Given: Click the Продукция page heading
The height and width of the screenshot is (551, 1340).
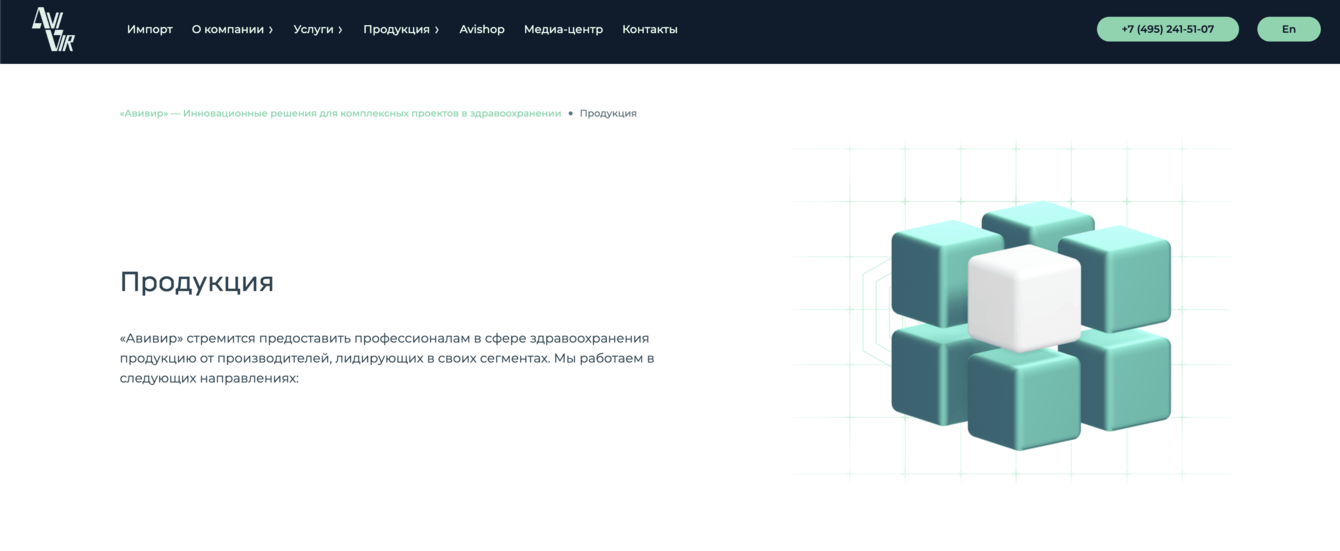Looking at the screenshot, I should coord(197,282).
